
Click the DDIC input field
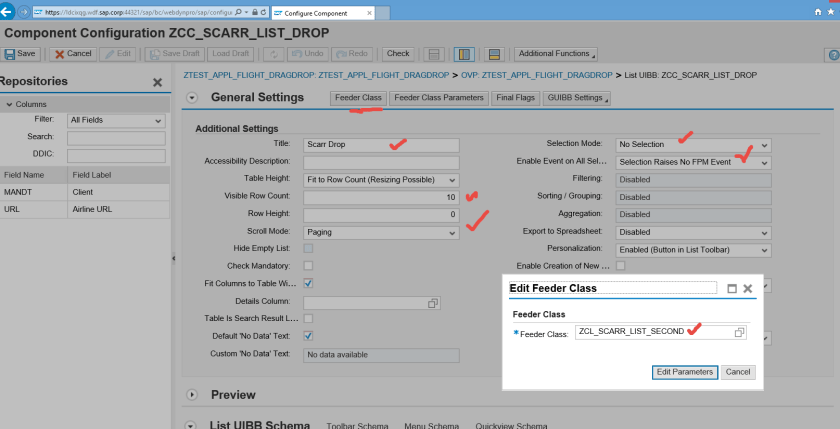point(116,156)
